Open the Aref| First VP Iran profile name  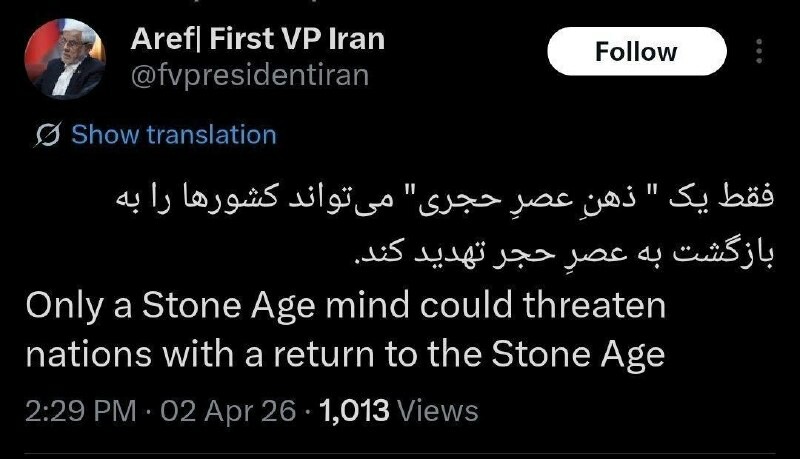tap(257, 40)
